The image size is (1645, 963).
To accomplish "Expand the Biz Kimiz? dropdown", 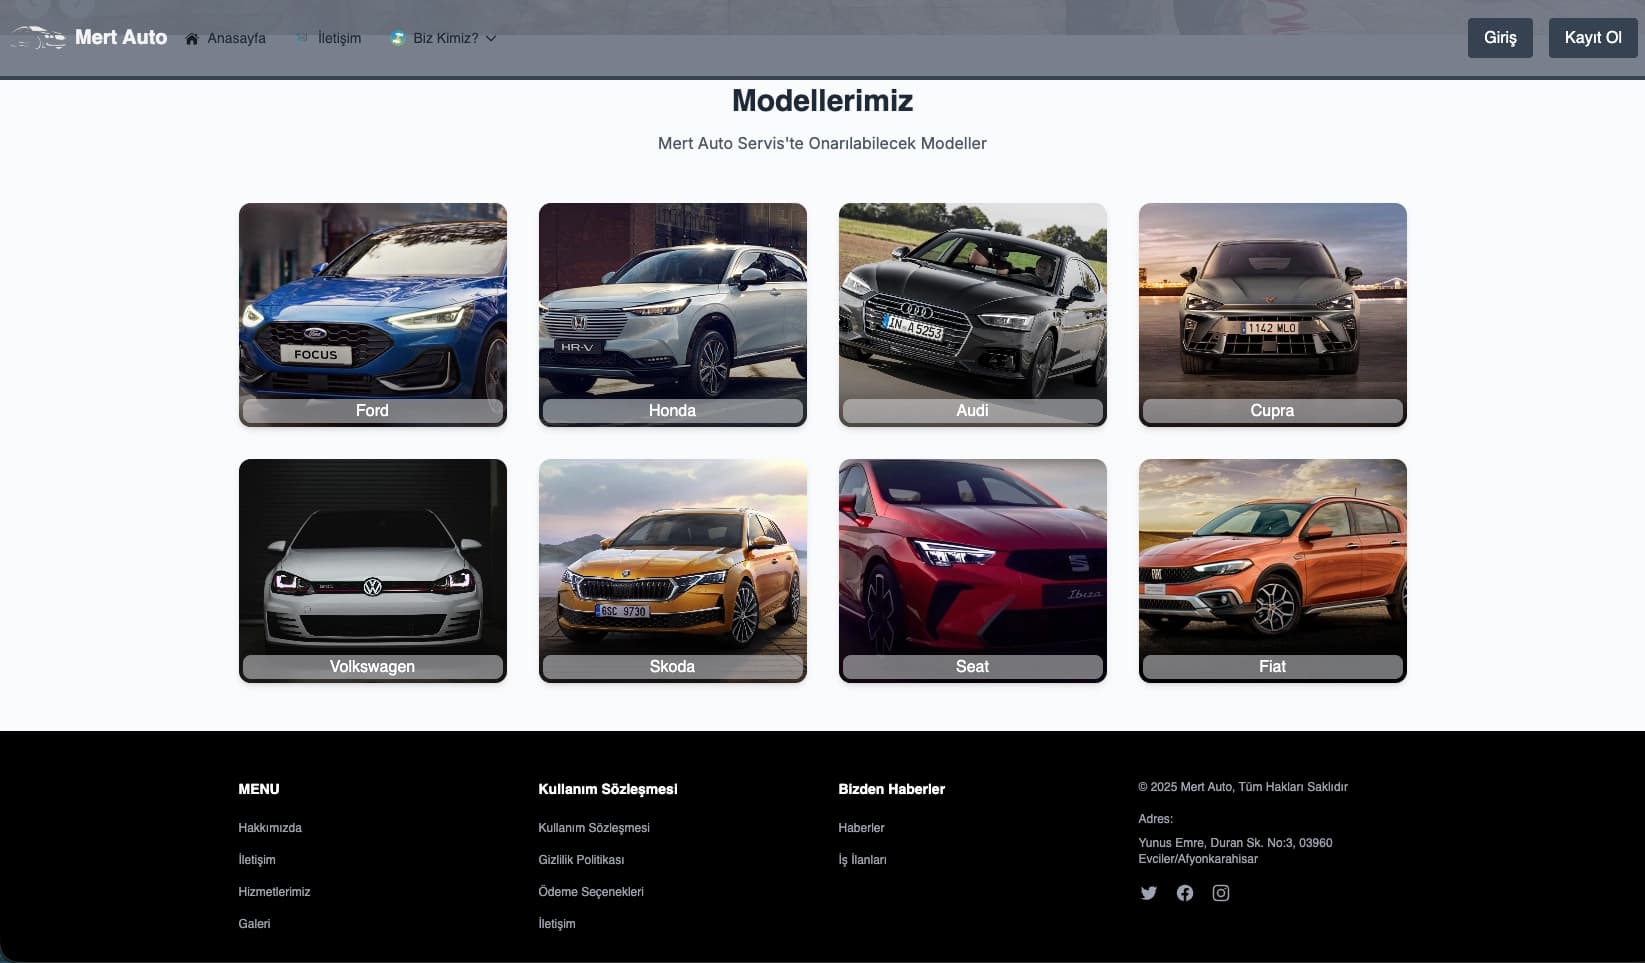I will (491, 38).
